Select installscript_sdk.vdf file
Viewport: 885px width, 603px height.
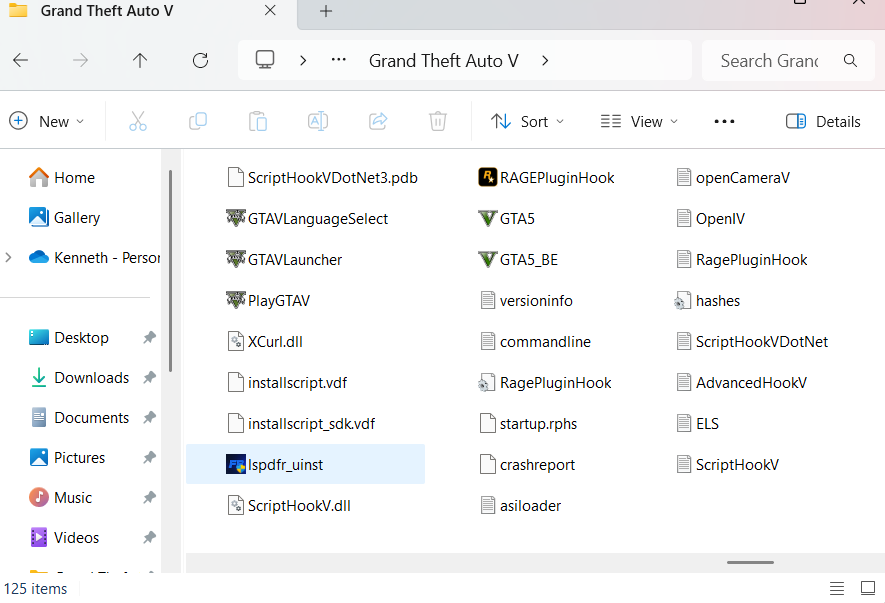click(x=301, y=424)
